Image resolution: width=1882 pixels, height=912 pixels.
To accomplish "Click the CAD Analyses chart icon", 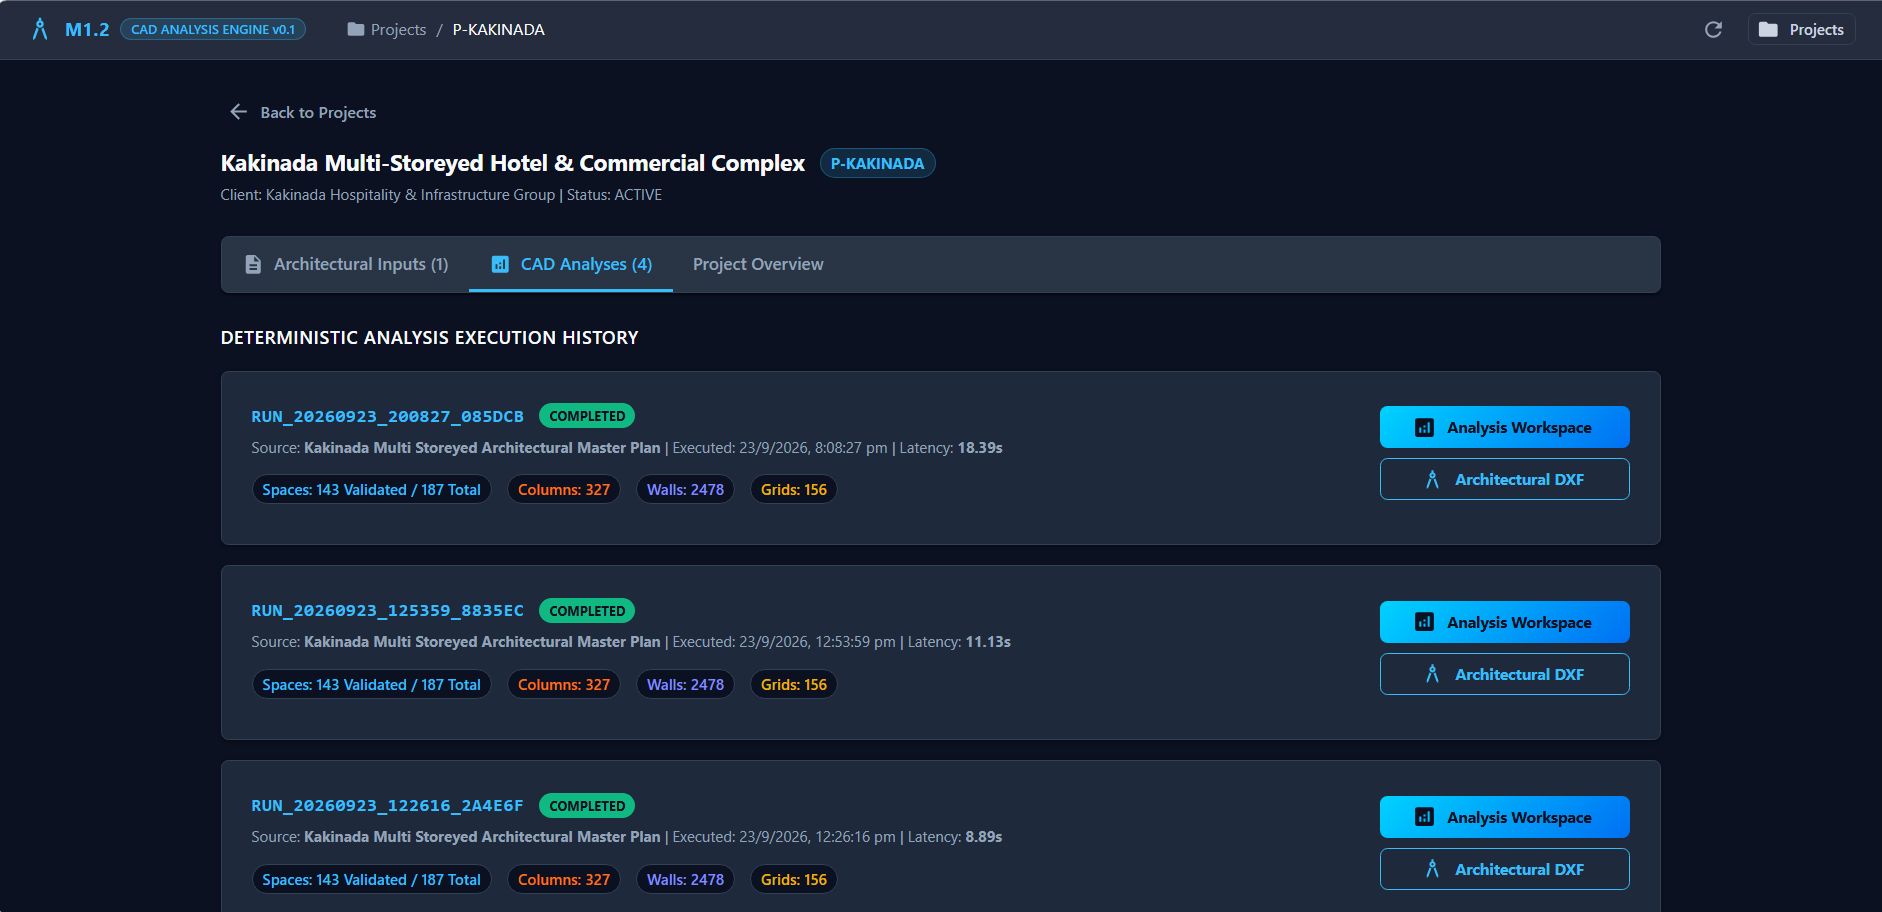I will pos(500,264).
